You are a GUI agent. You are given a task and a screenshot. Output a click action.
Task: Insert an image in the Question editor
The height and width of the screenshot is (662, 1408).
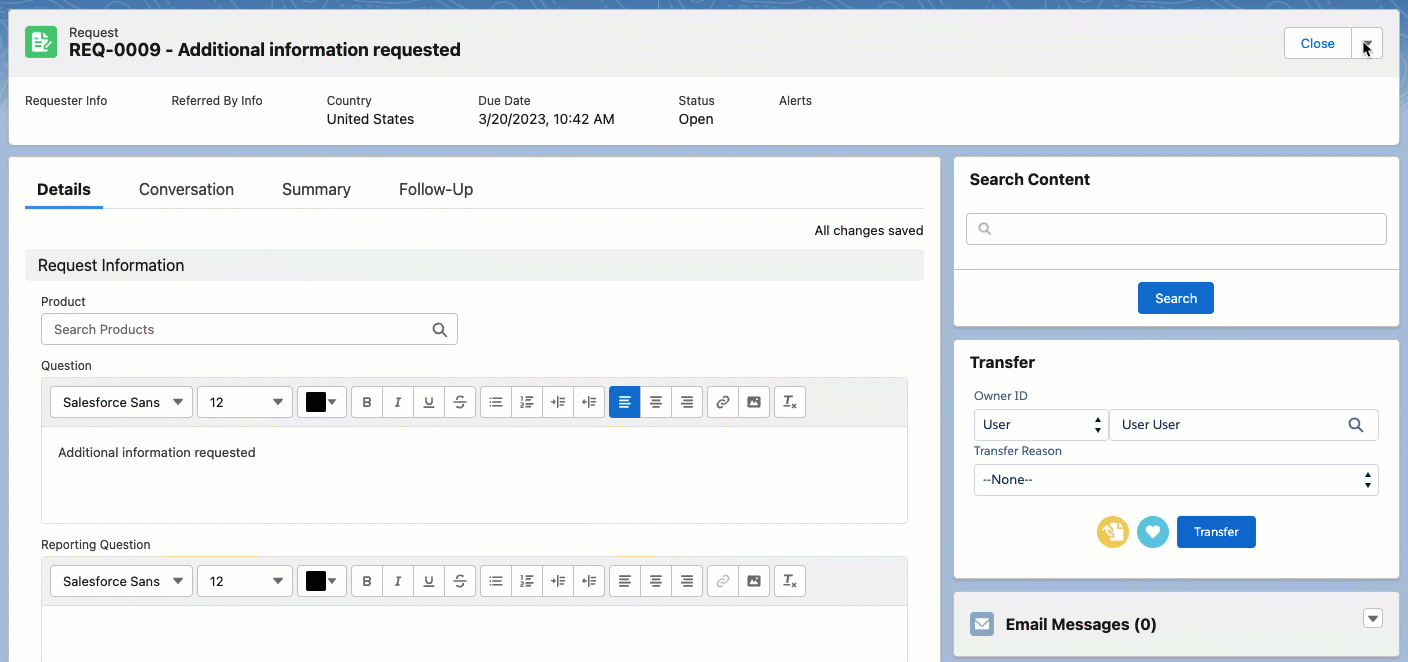pyautogui.click(x=754, y=402)
